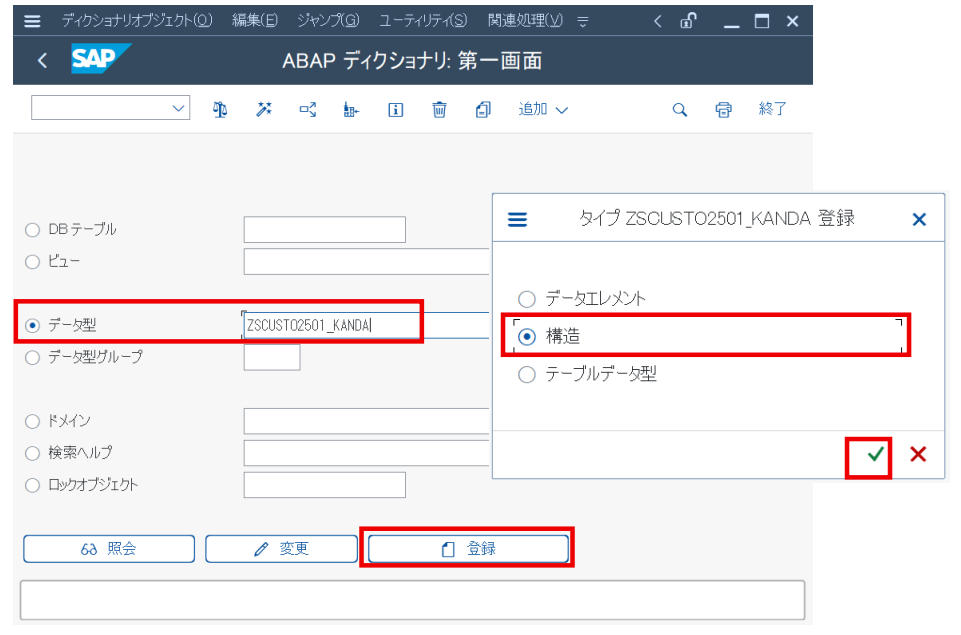Click the ロックオブジェクト input field

[325, 485]
